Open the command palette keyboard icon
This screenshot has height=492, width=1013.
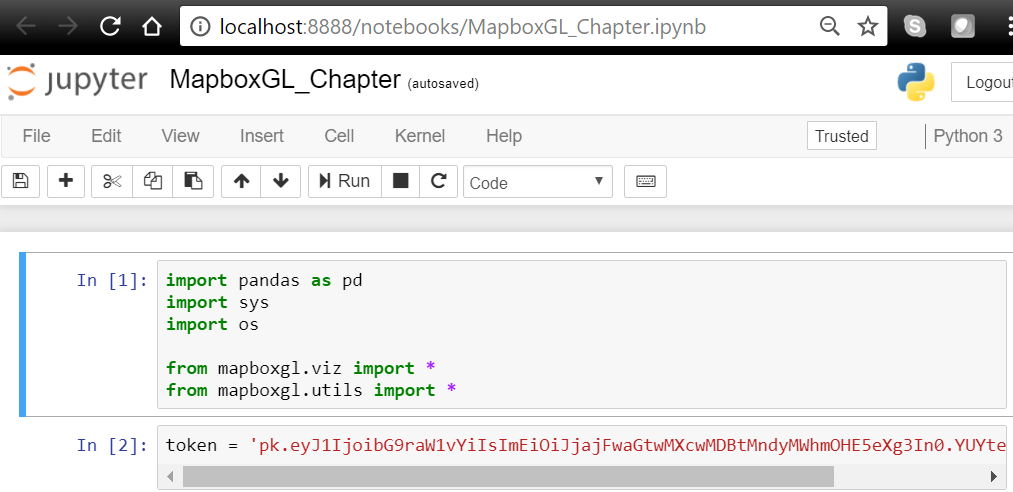(645, 181)
